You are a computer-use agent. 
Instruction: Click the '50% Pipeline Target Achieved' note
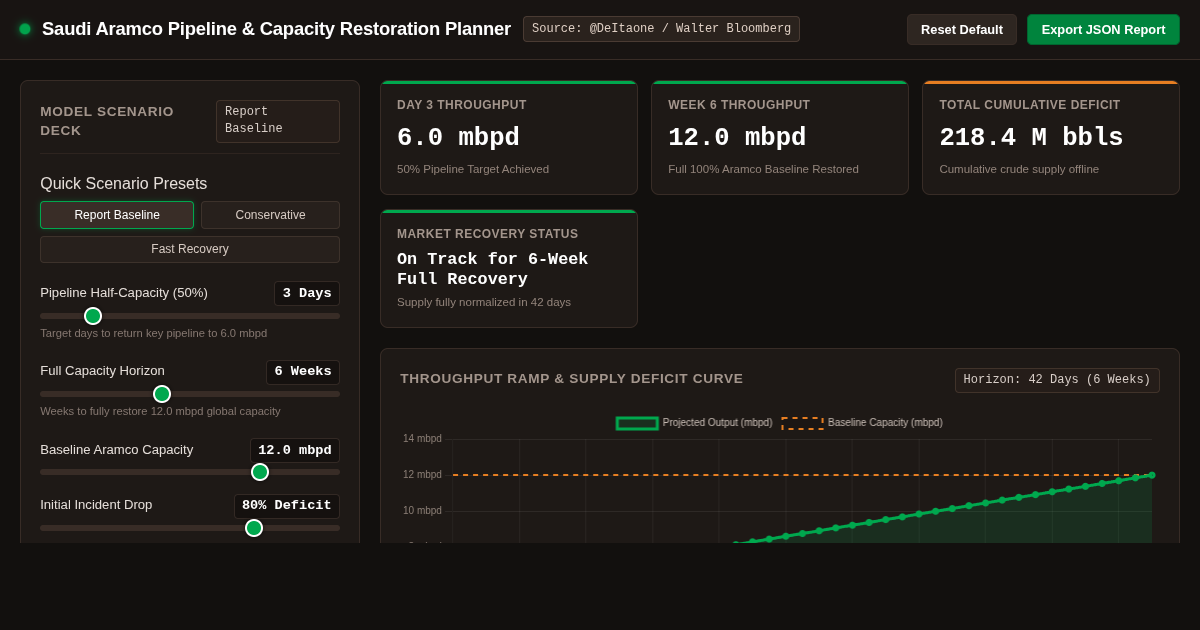tap(473, 169)
